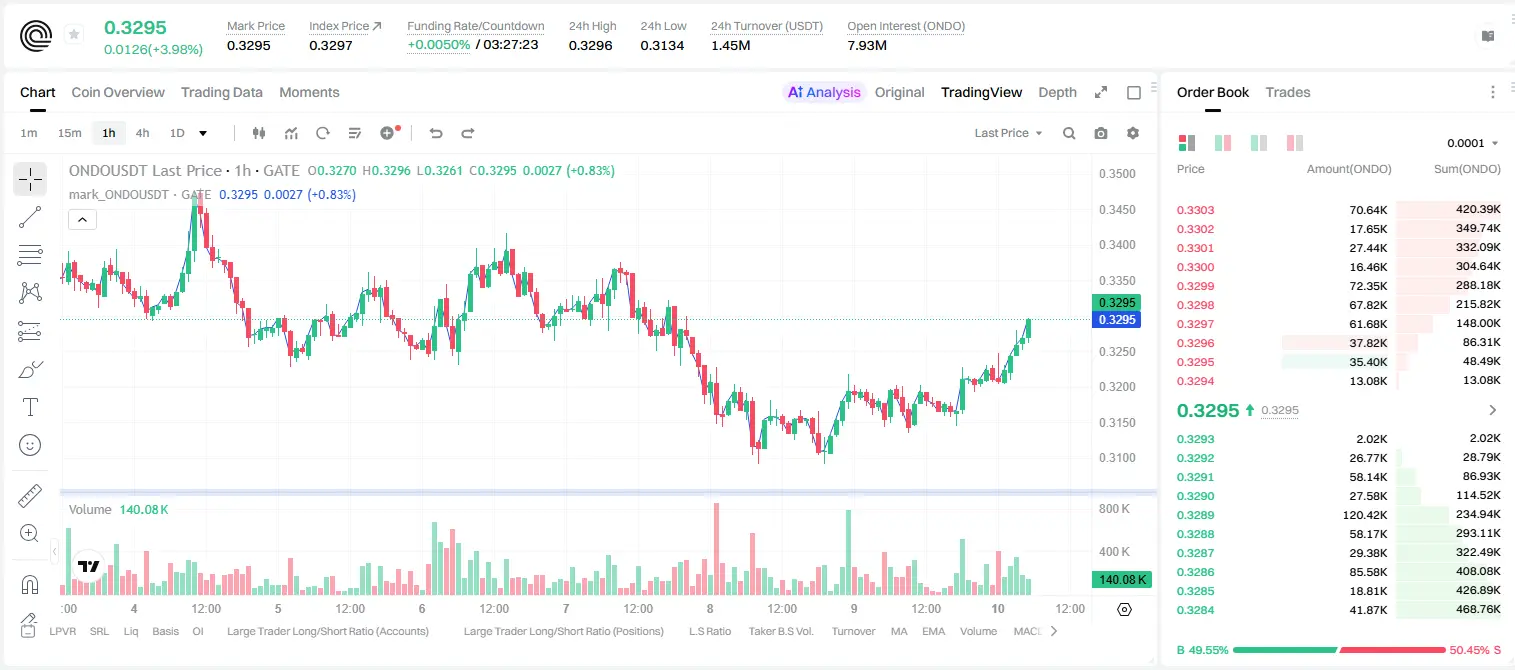The height and width of the screenshot is (670, 1515).
Task: Open the Coin Overview tab
Action: tap(118, 92)
